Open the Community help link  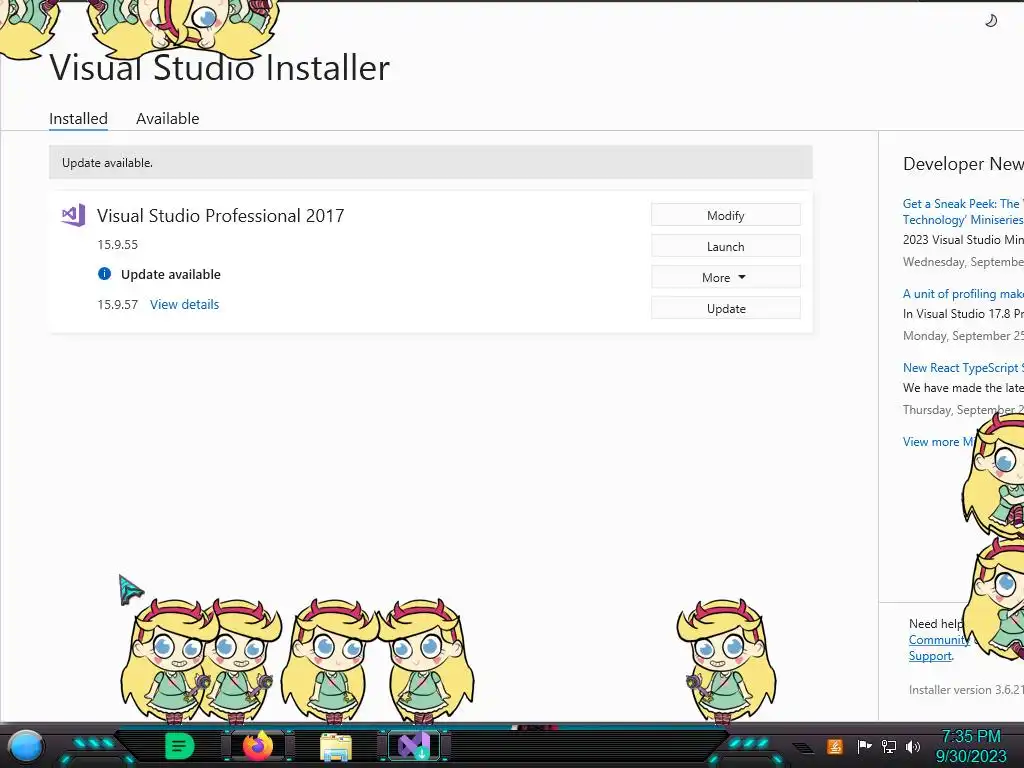pyautogui.click(x=938, y=640)
